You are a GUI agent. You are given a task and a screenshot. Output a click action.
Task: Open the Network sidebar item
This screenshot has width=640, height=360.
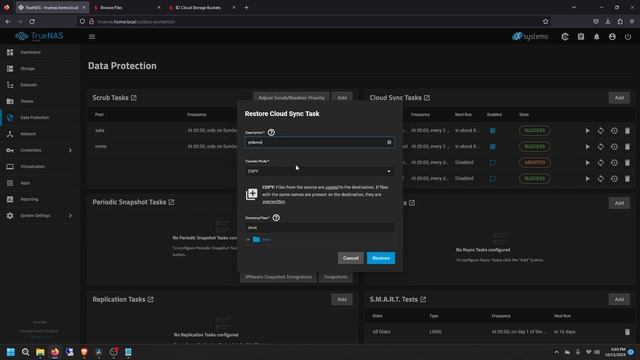point(28,134)
